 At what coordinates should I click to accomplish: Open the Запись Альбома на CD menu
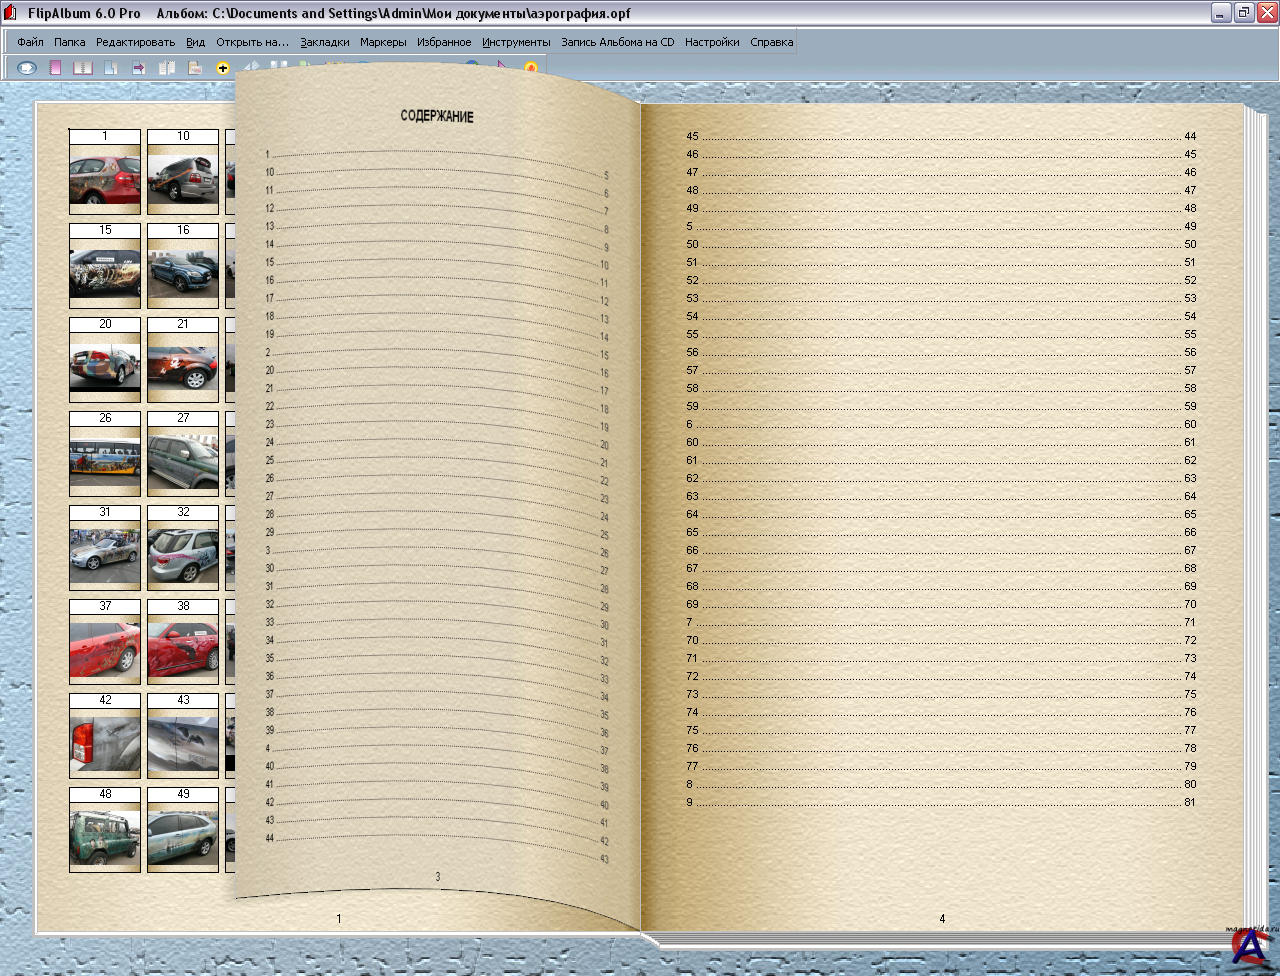click(x=617, y=42)
